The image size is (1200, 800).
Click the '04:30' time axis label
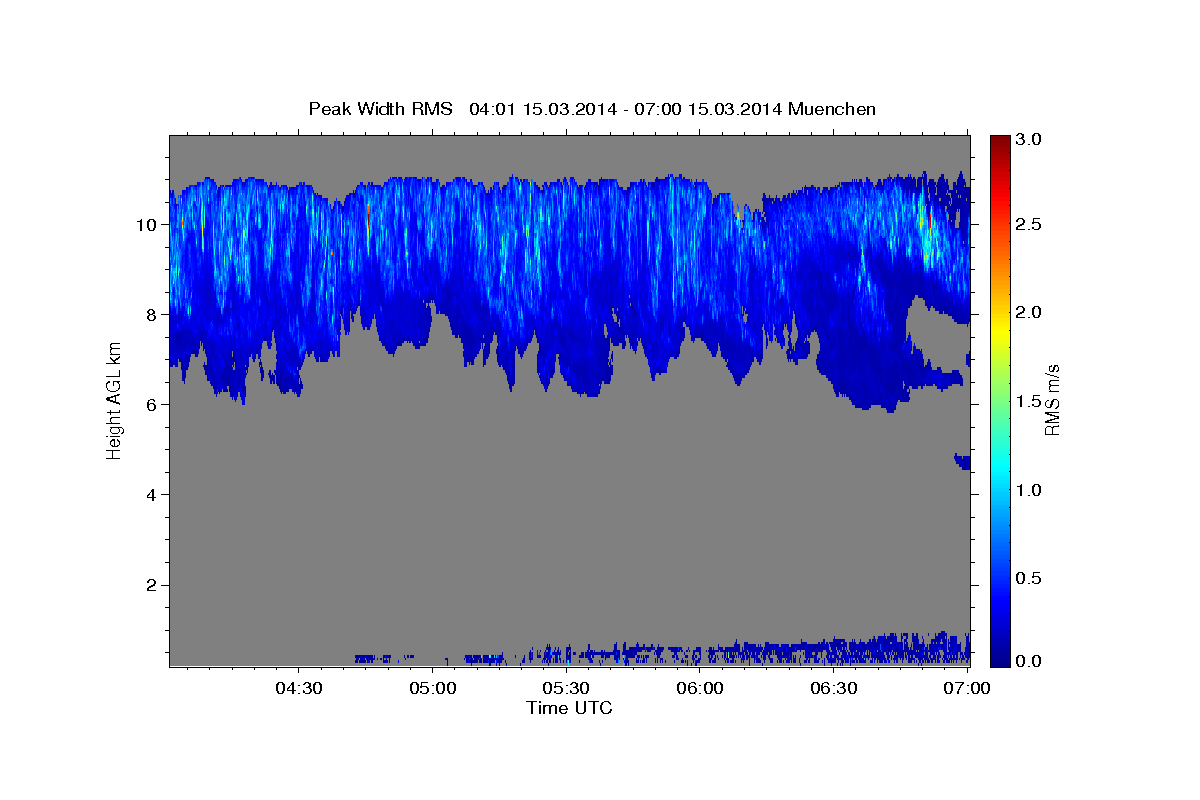pos(298,688)
